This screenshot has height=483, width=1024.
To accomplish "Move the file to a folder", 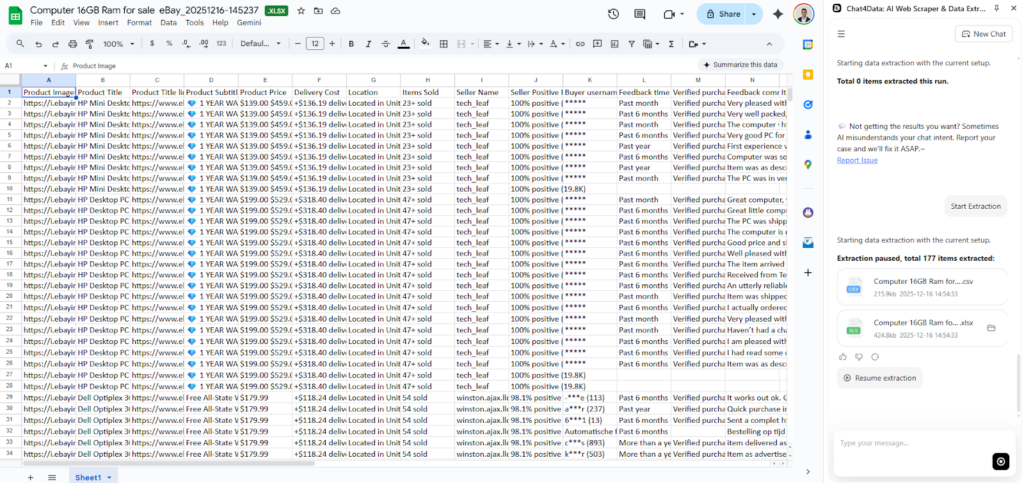I will (x=318, y=11).
